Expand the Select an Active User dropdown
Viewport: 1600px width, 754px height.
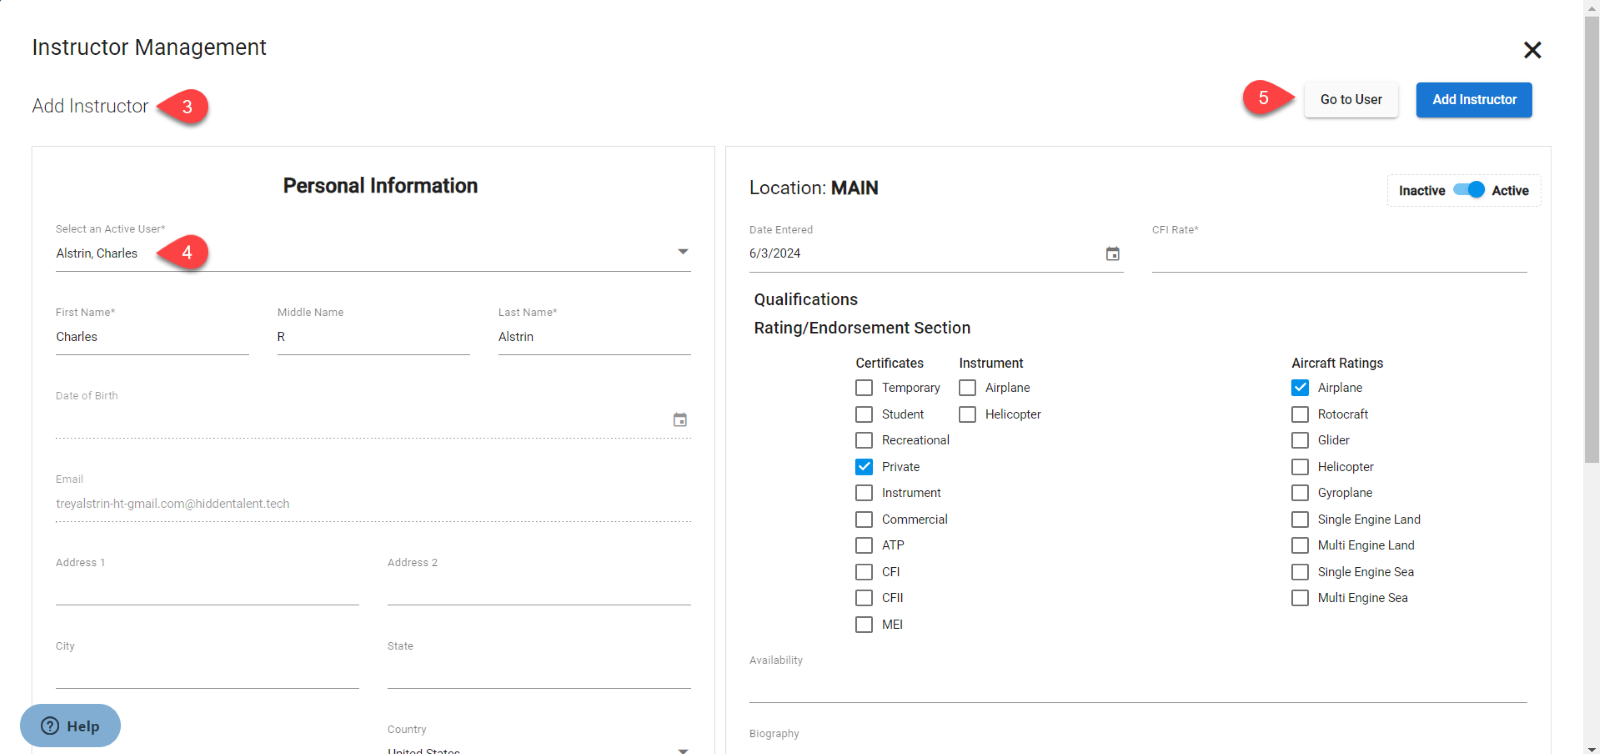683,252
